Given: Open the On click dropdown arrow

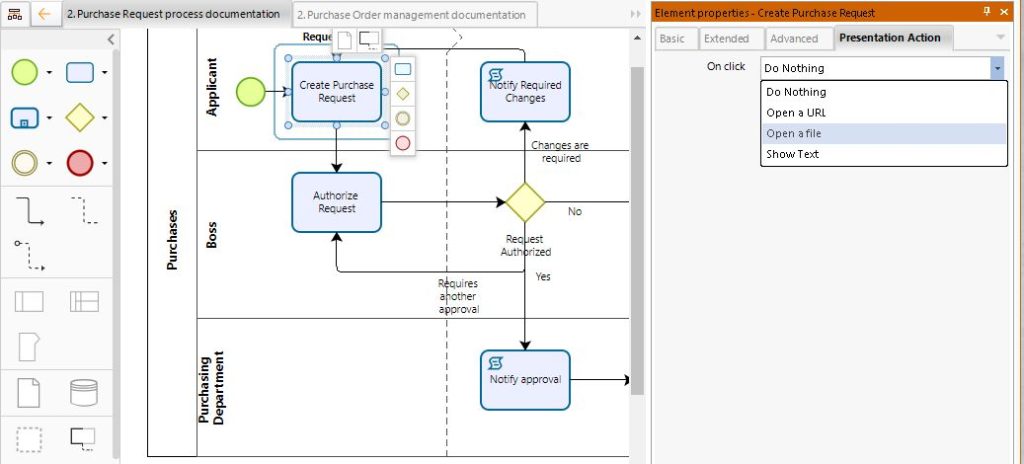Looking at the screenshot, I should (x=996, y=68).
